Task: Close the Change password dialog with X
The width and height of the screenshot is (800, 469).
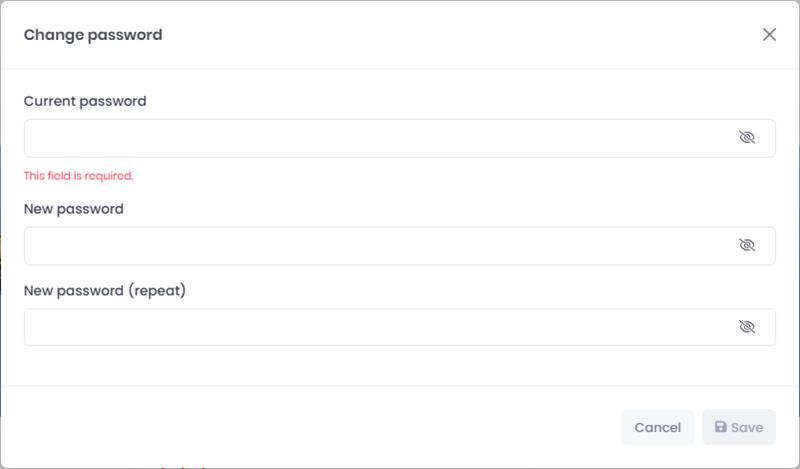Action: point(769,34)
